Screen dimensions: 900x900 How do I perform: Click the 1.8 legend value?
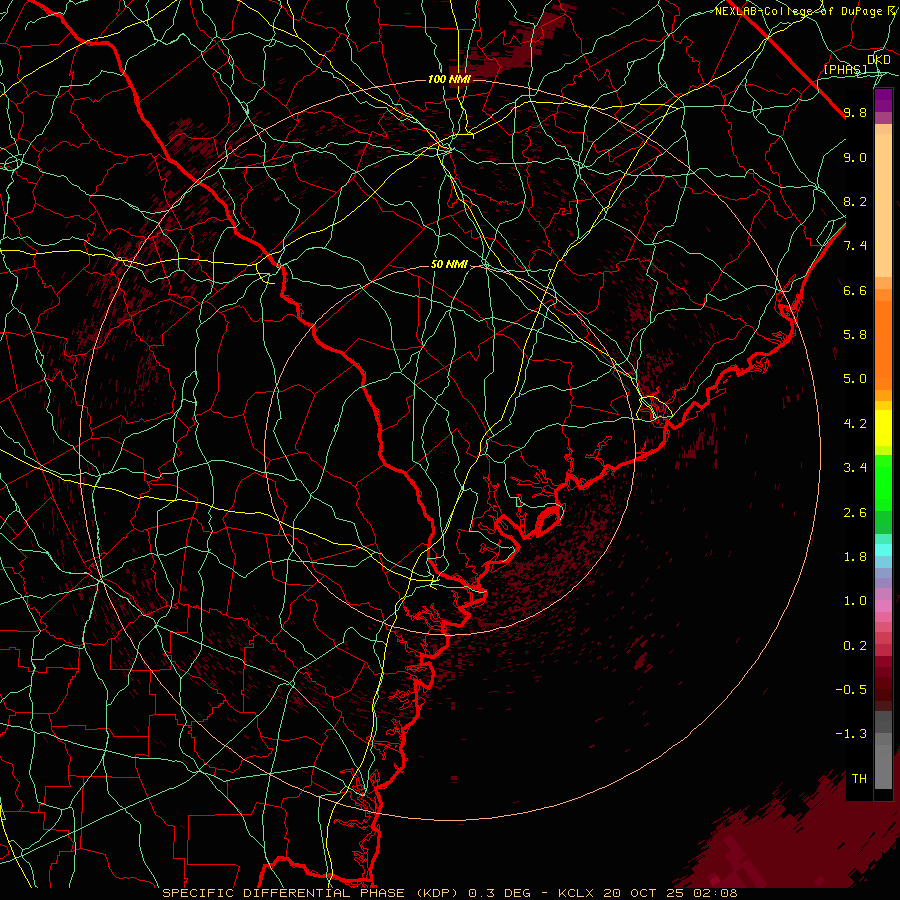(x=855, y=557)
